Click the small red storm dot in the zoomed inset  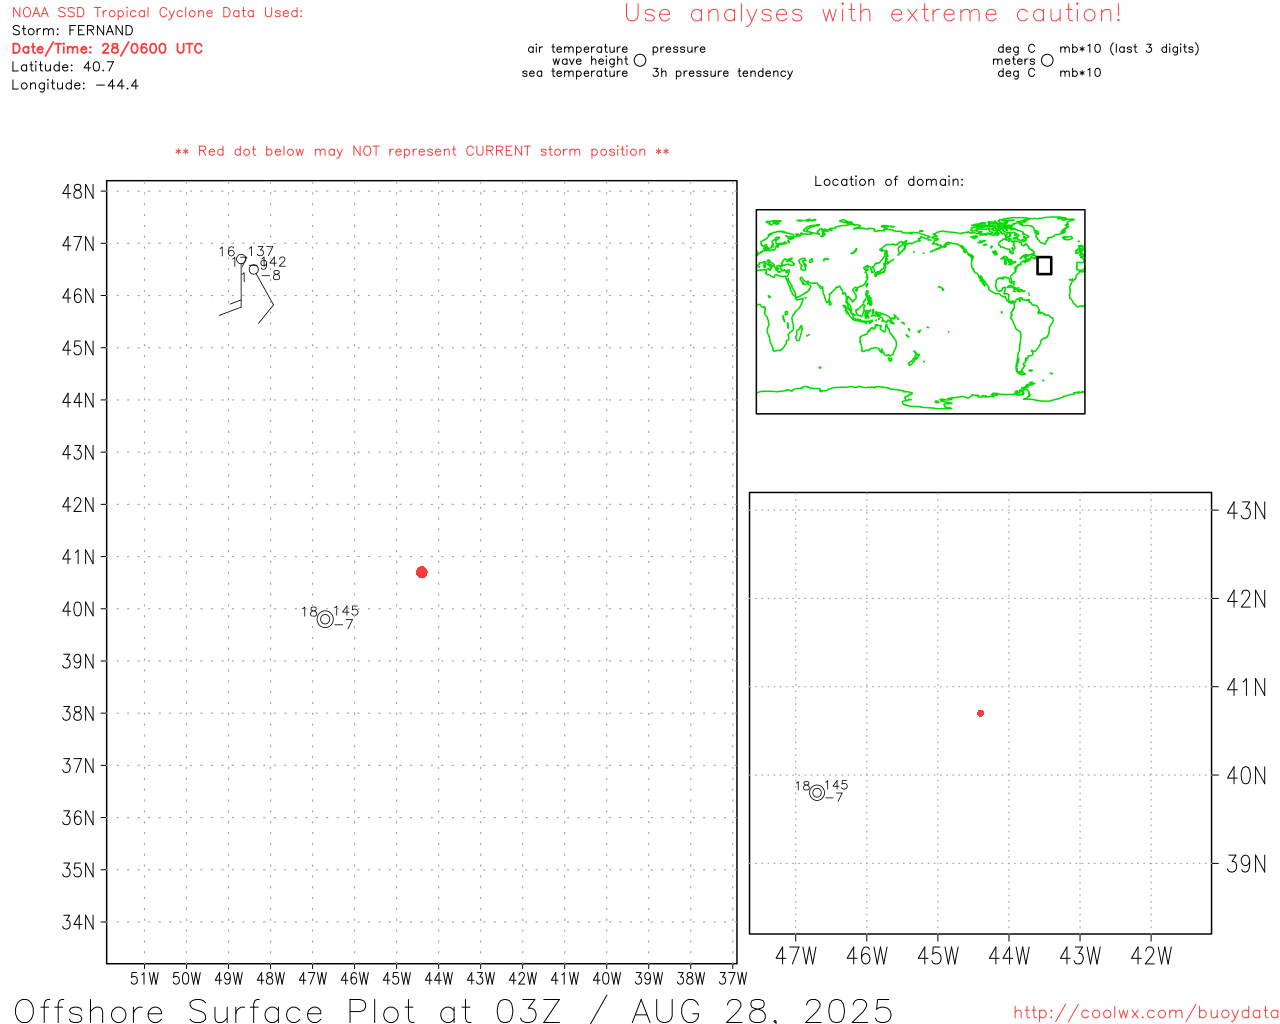coord(981,713)
